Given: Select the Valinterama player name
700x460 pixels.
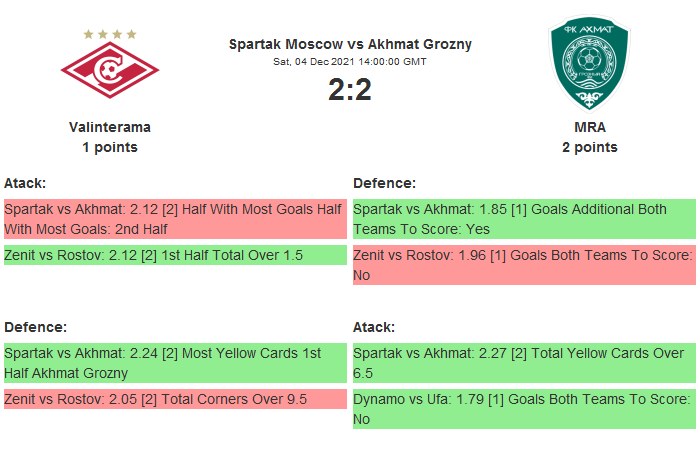Looking at the screenshot, I should 110,127.
